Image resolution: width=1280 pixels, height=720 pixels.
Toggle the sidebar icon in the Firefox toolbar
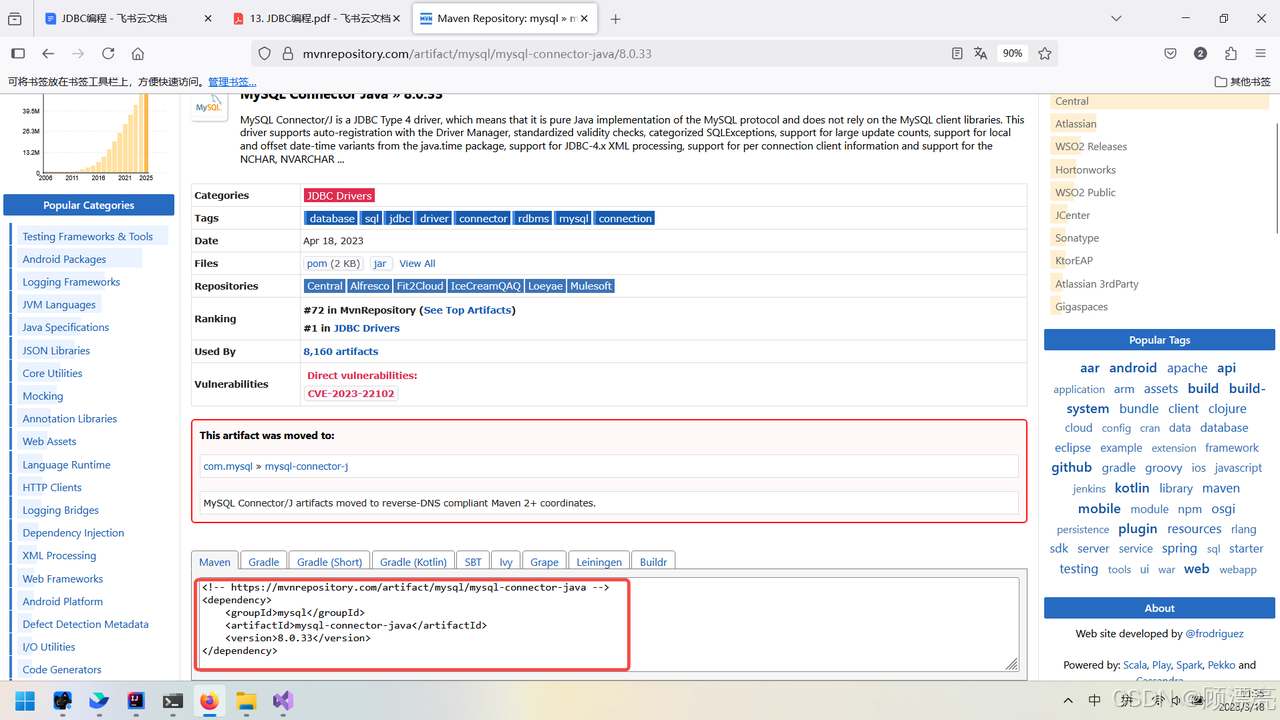18,53
